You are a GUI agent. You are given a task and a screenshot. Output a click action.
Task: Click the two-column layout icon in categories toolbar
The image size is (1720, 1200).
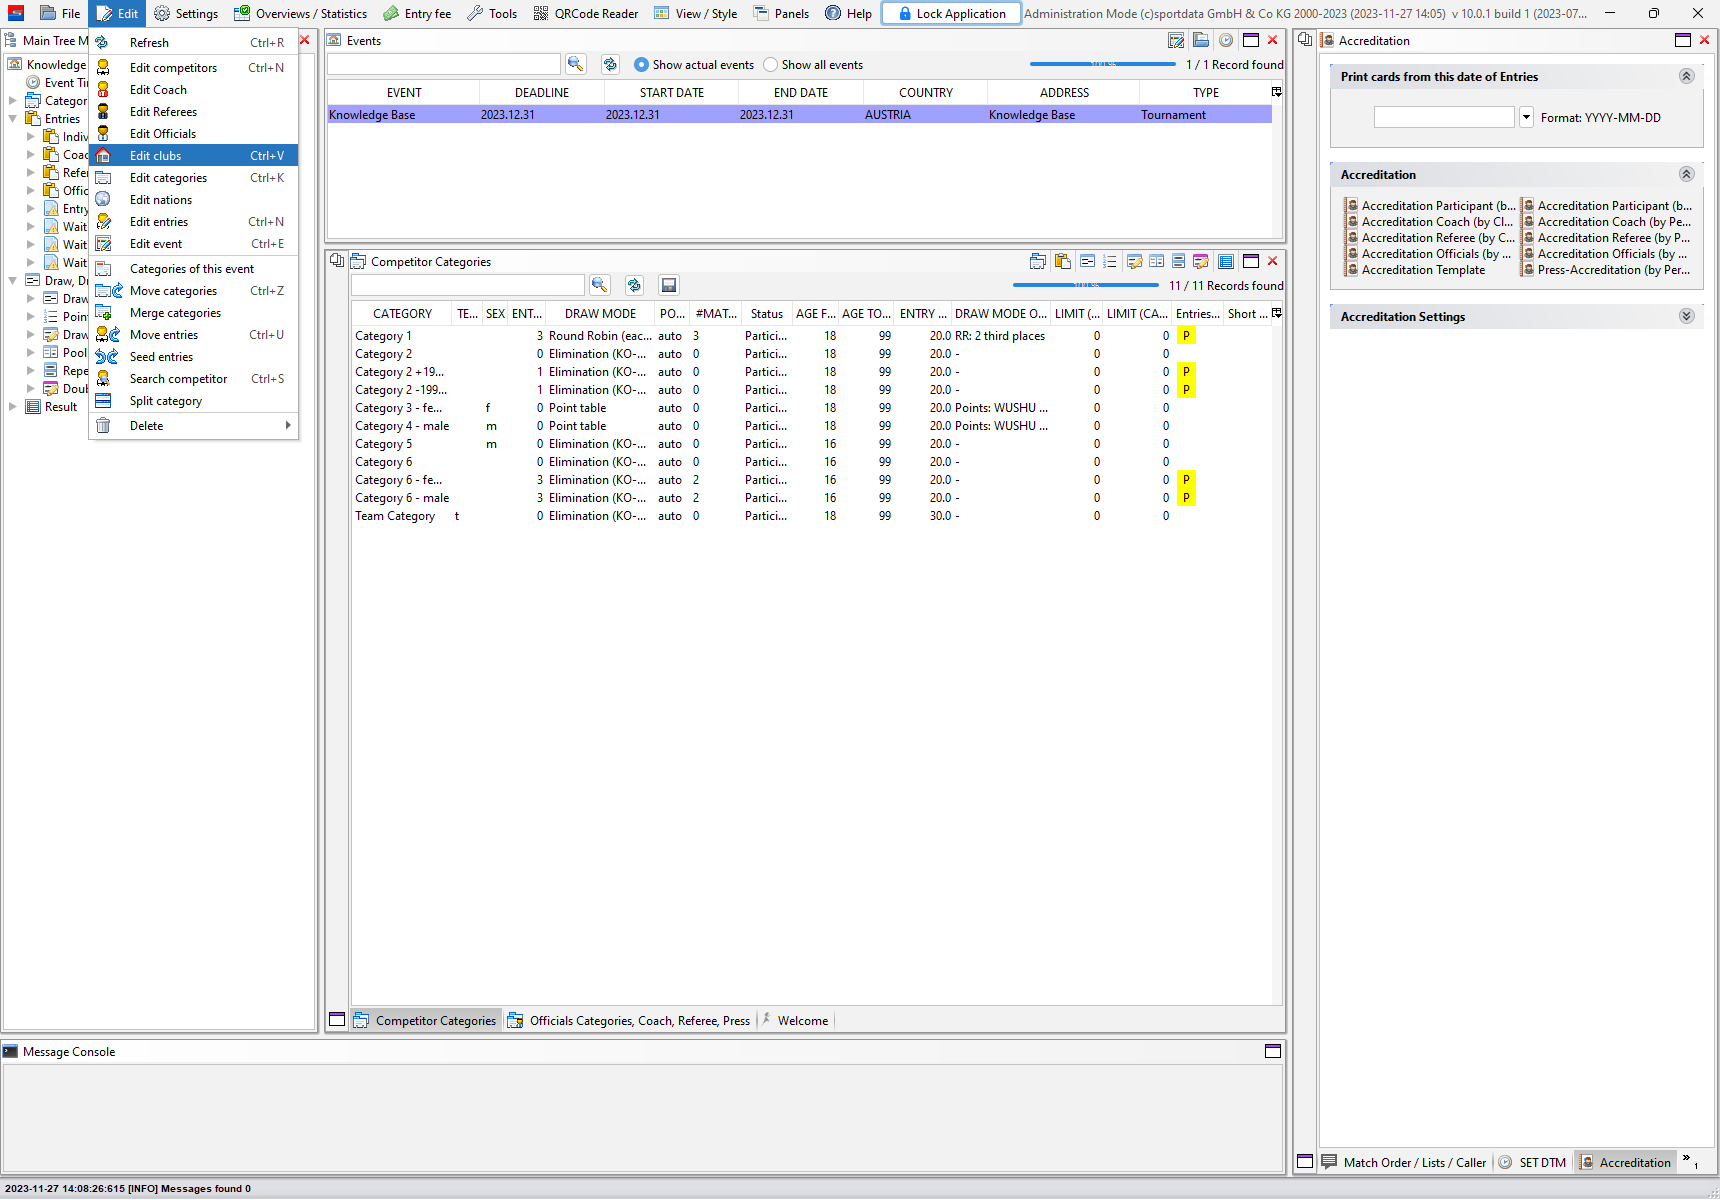1156,261
